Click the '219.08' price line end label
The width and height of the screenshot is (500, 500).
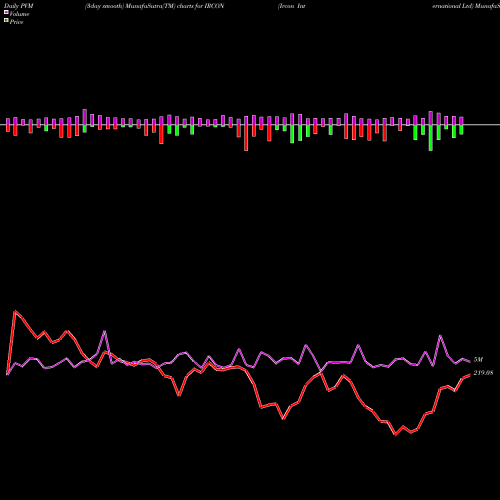(x=483, y=373)
